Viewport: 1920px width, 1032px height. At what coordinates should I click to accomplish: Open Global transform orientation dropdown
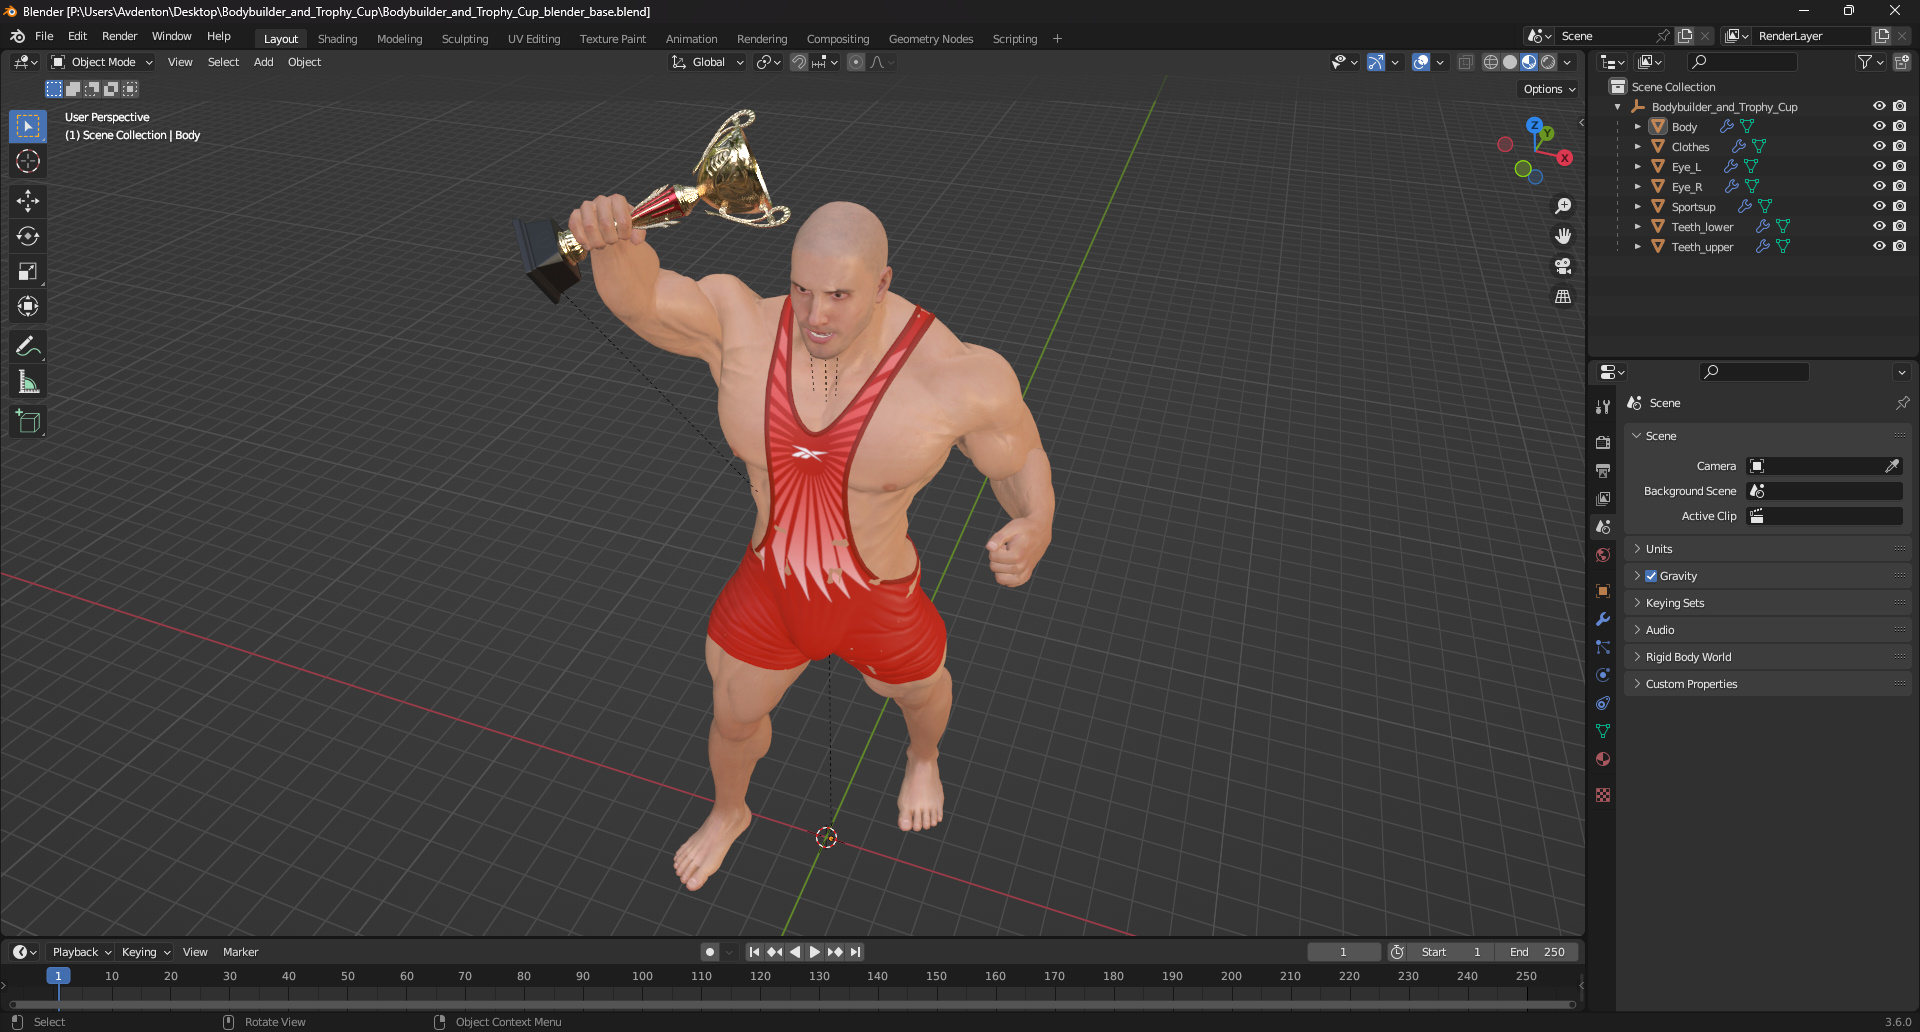pos(708,62)
